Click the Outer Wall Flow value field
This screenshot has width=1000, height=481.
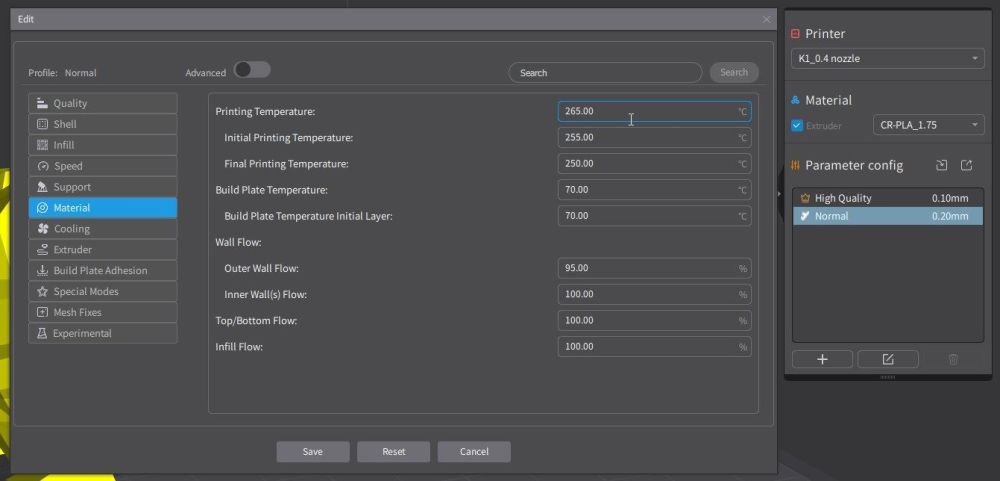coord(654,268)
